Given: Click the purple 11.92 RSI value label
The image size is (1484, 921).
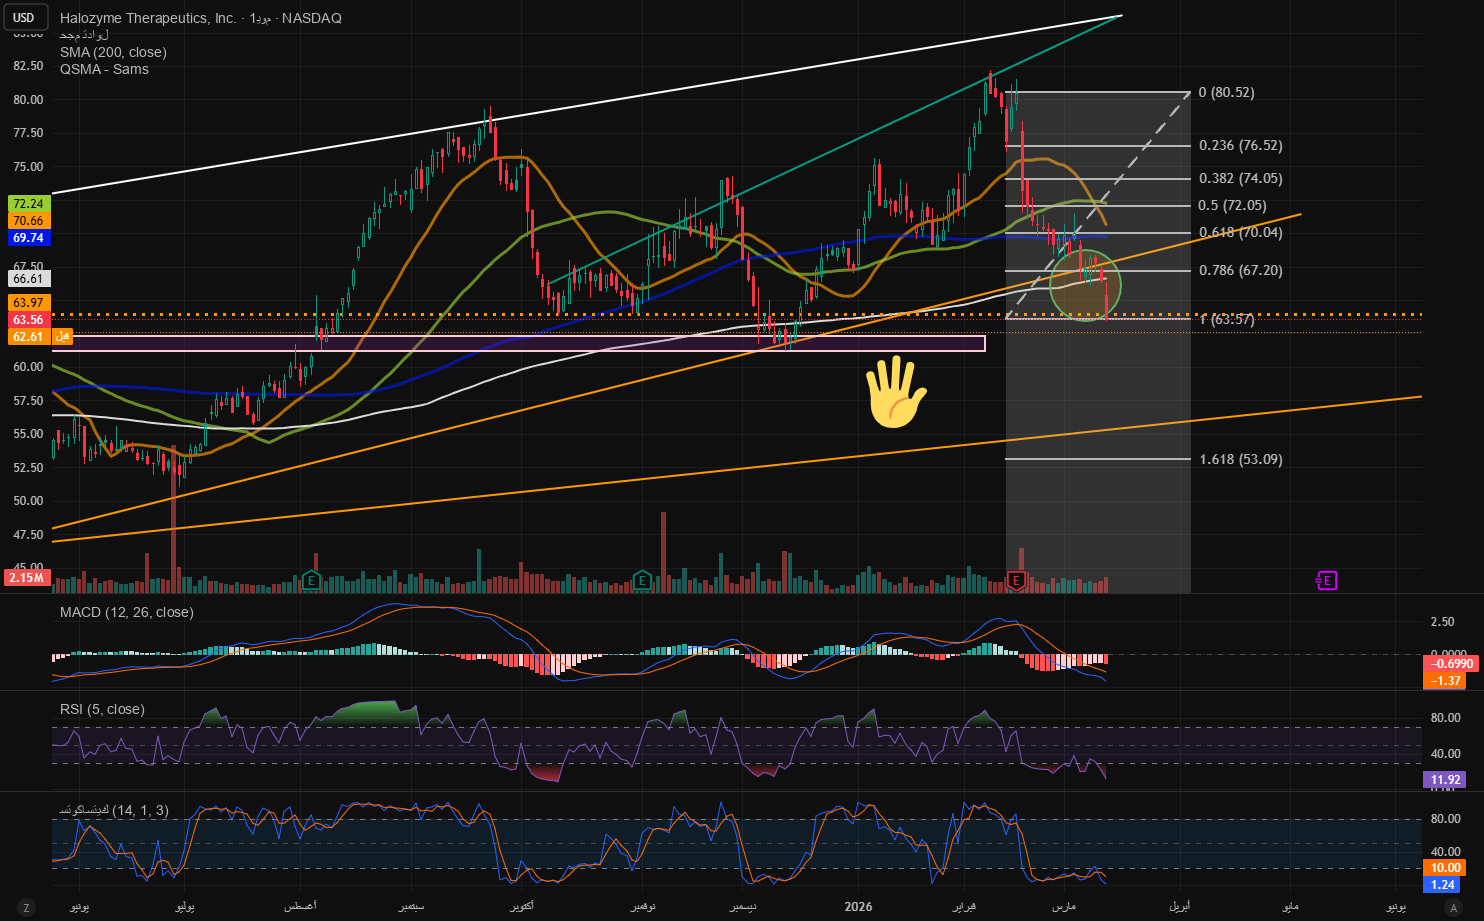Looking at the screenshot, I should [1445, 780].
